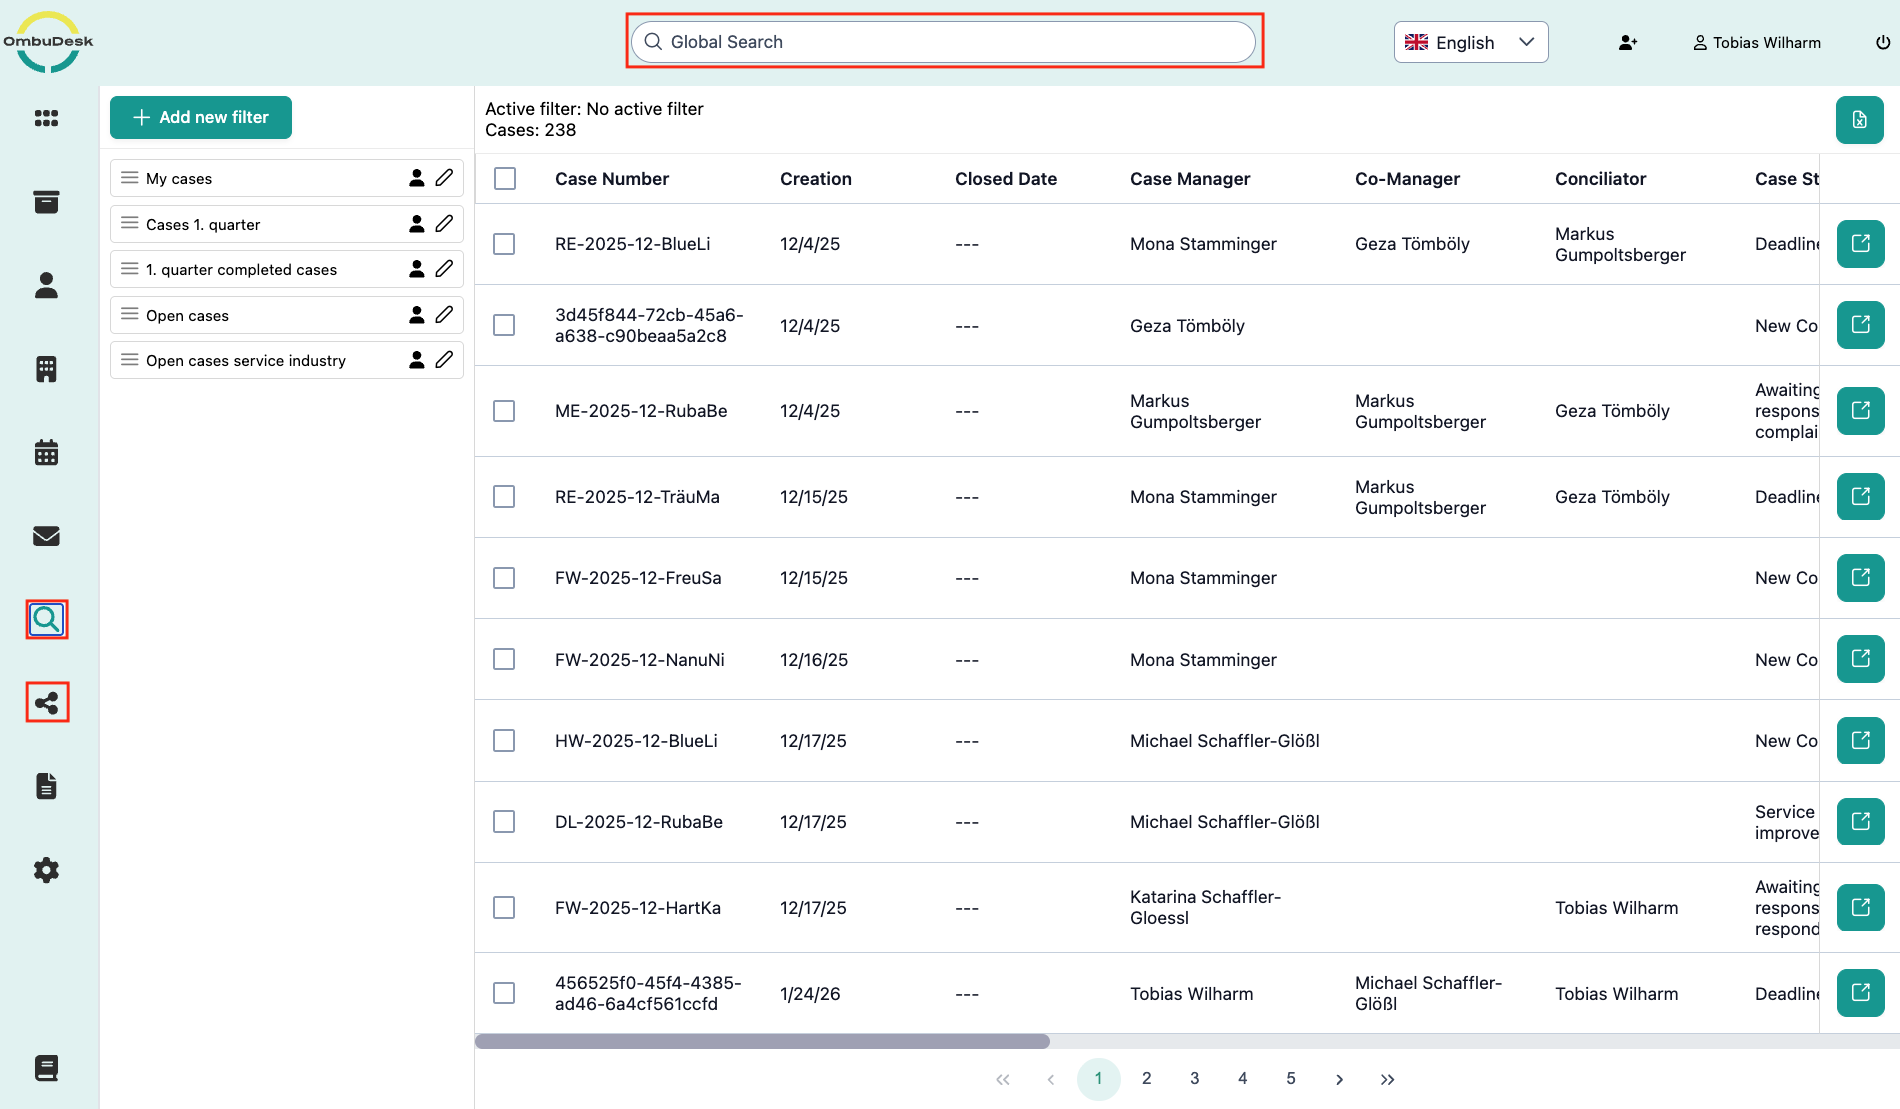The height and width of the screenshot is (1109, 1900).
Task: Click the add user icon in header
Action: pyautogui.click(x=1628, y=42)
